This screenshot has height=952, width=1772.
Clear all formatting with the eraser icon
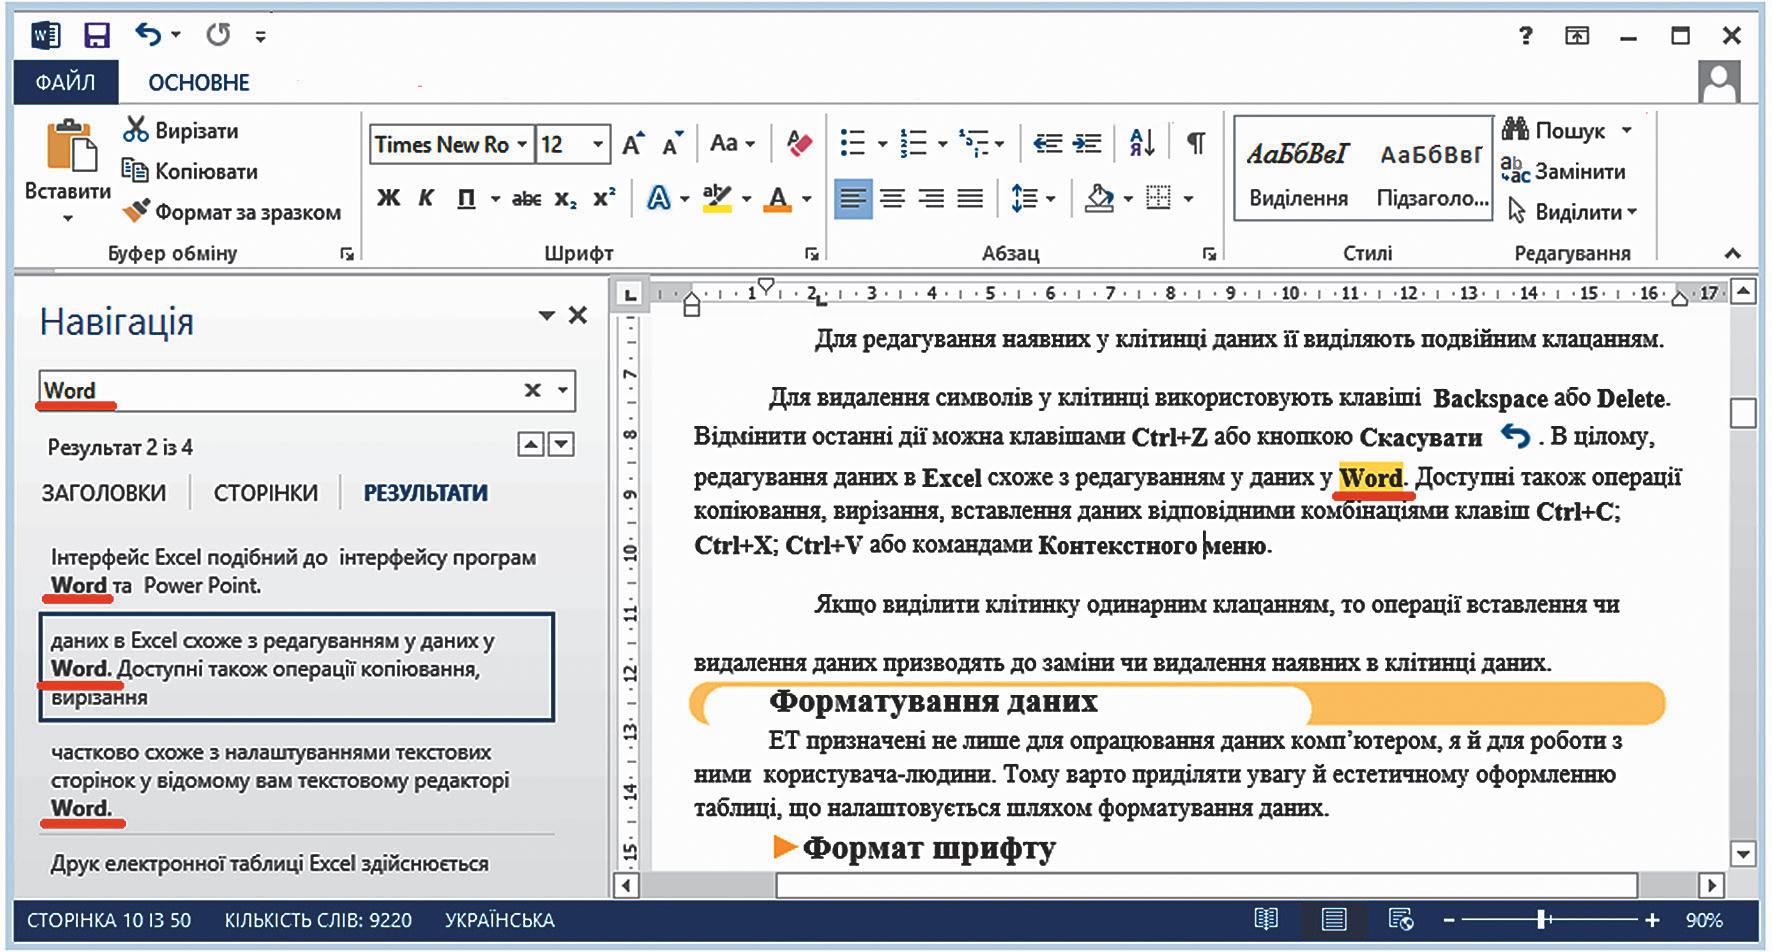(799, 144)
